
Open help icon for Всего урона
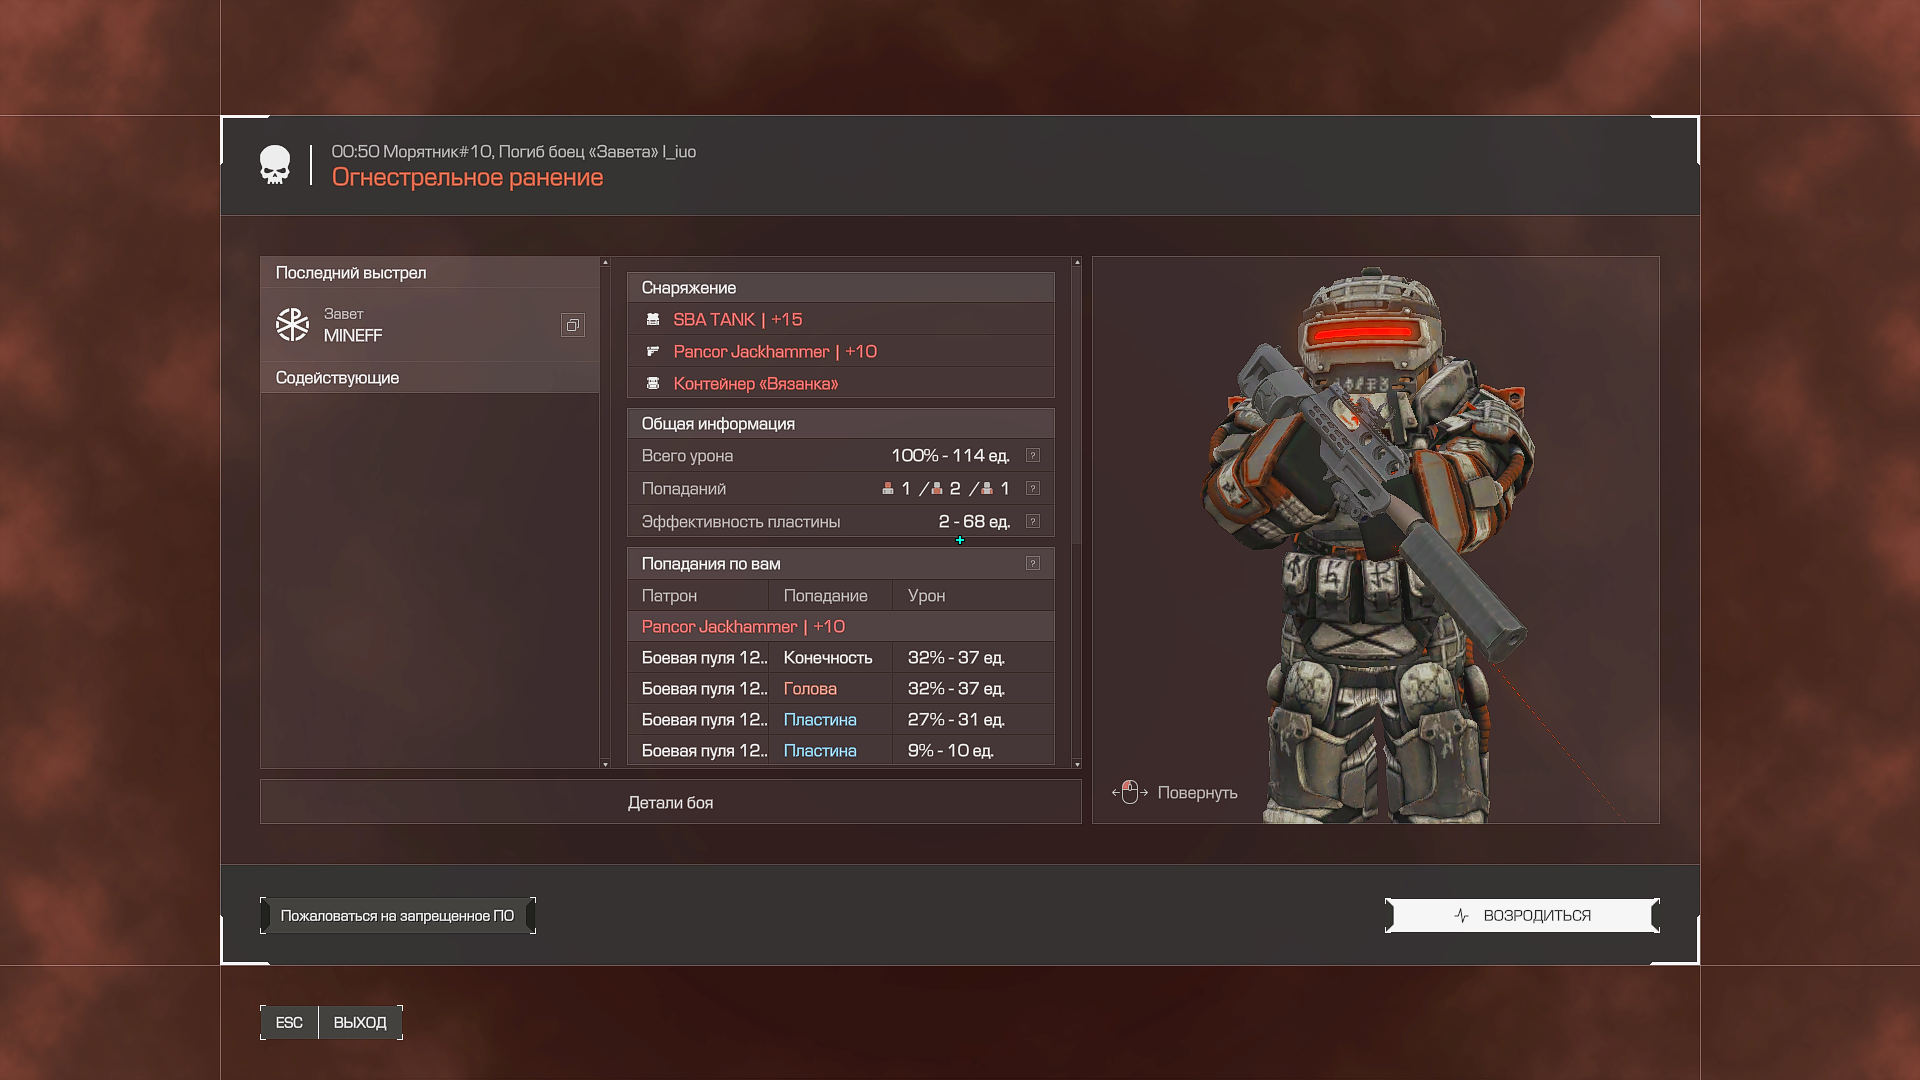click(x=1033, y=456)
